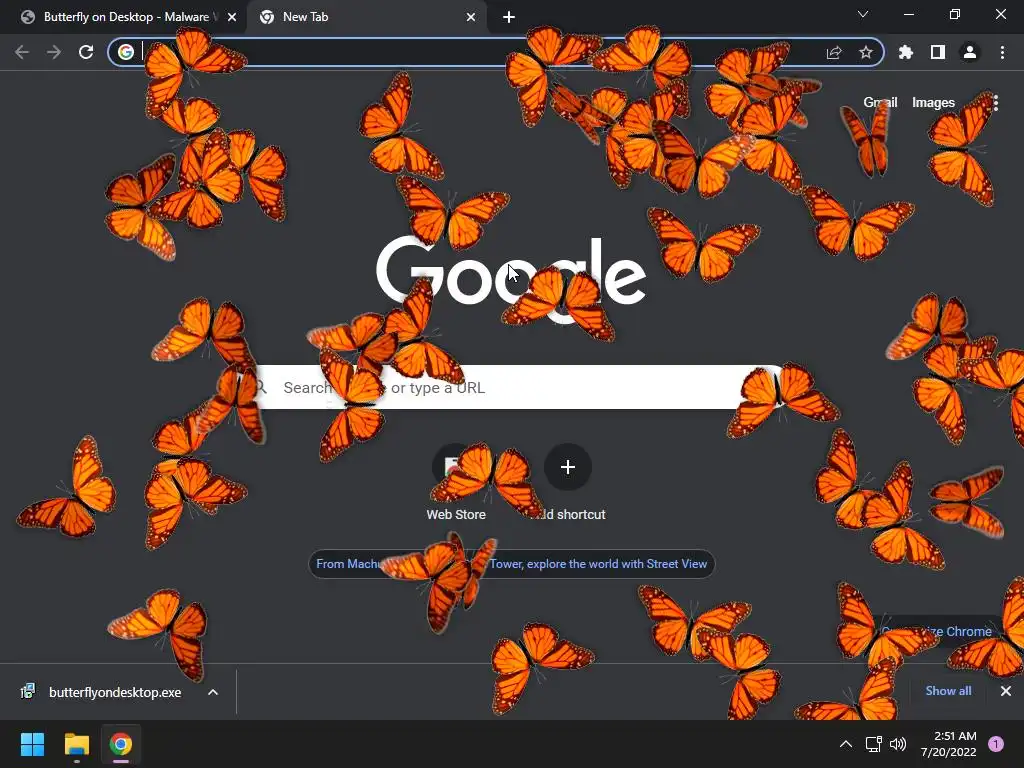Show hidden system tray icons

click(846, 744)
